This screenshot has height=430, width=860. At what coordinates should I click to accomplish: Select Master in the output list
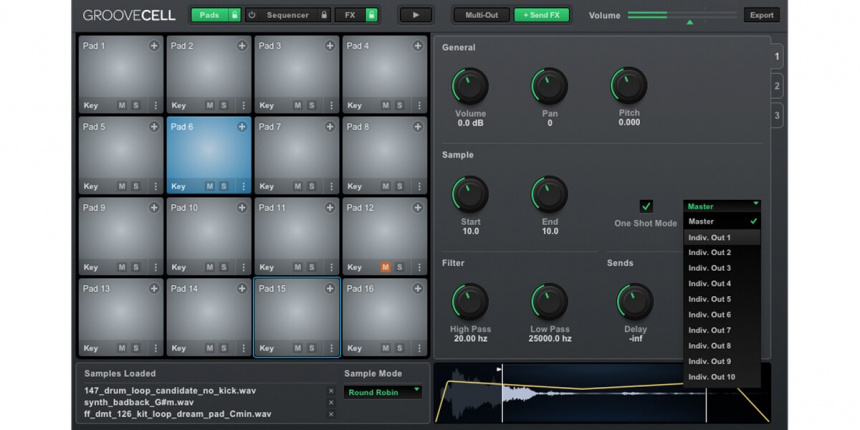722,222
